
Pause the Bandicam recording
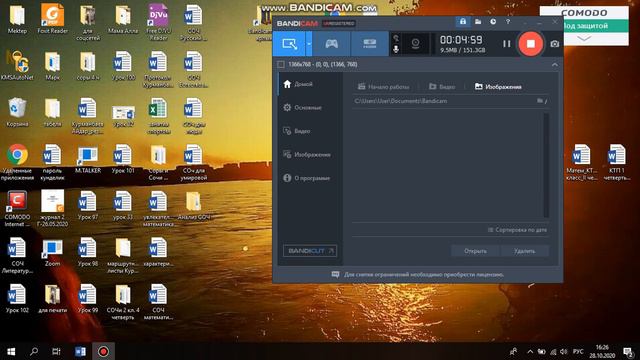[507, 44]
